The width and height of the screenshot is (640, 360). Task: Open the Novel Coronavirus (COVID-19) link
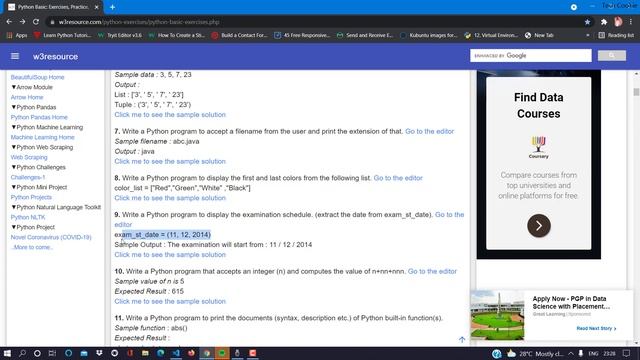[51, 237]
